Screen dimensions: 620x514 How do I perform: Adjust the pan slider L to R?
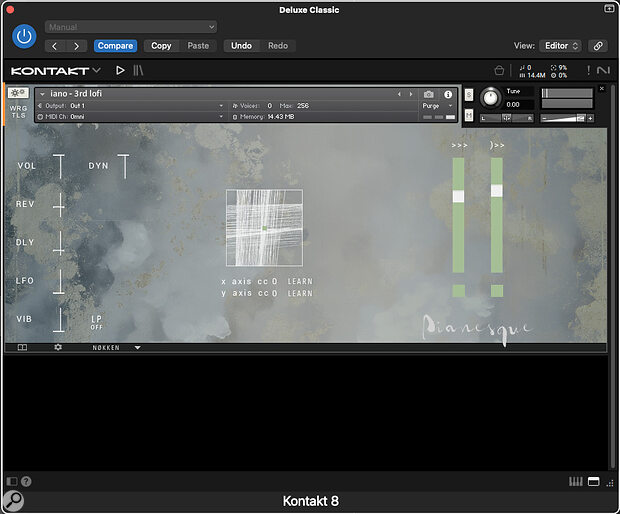point(507,118)
